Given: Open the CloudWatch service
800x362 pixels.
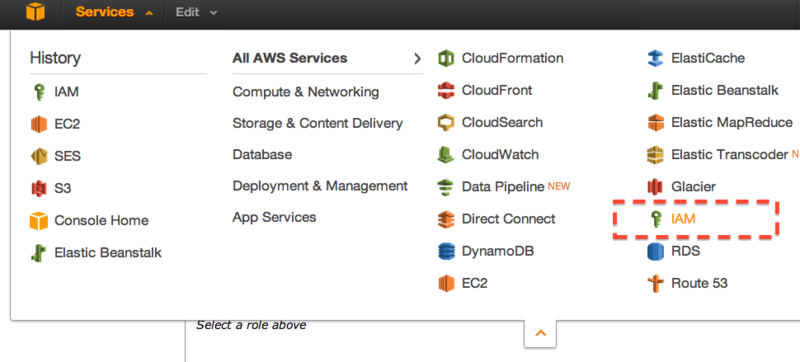Looking at the screenshot, I should click(500, 154).
